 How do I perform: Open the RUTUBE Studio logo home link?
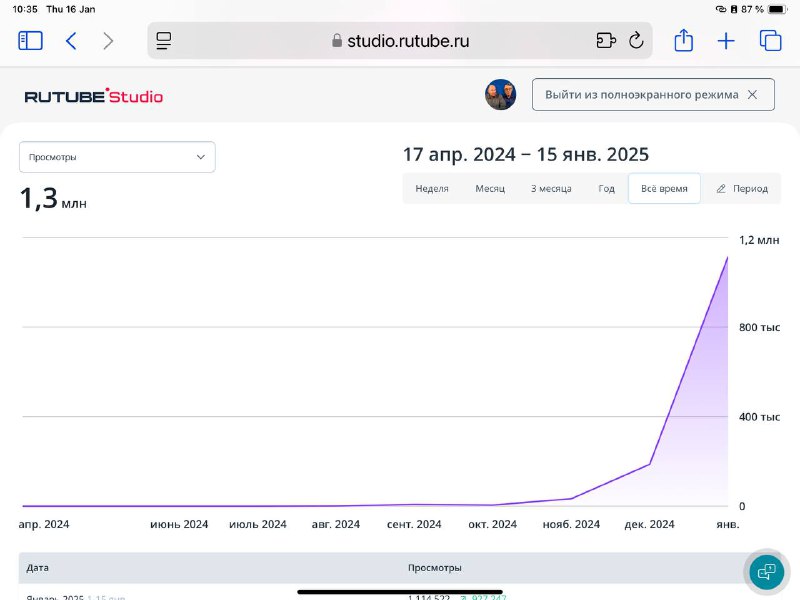(x=94, y=95)
